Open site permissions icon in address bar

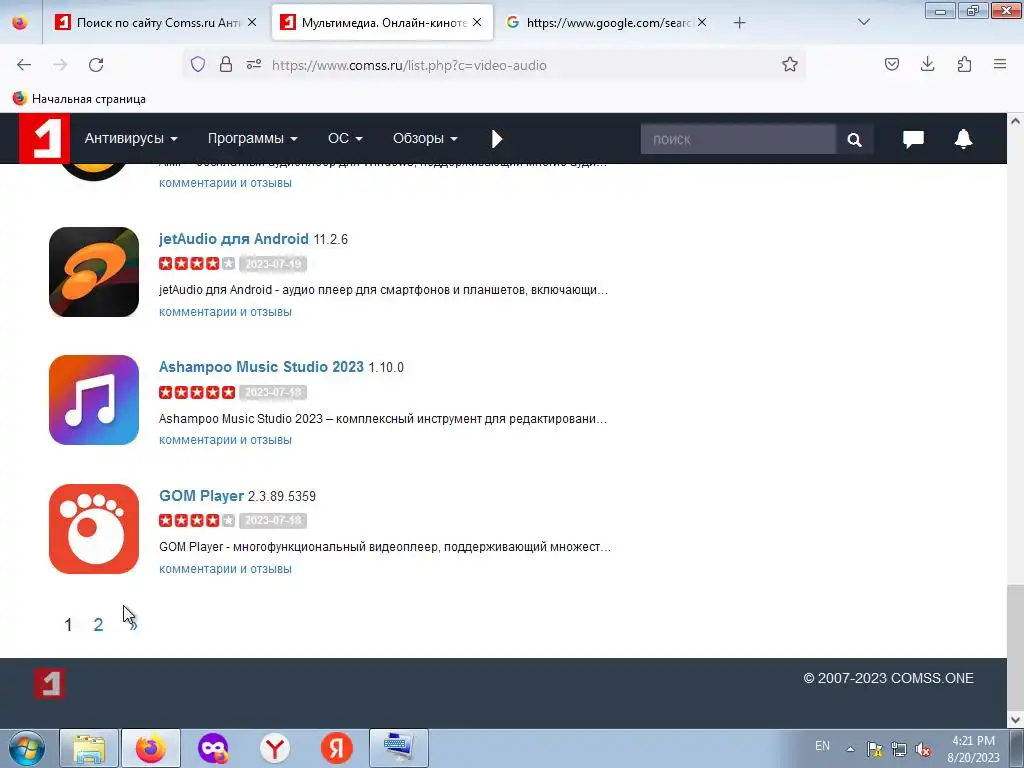pos(253,64)
